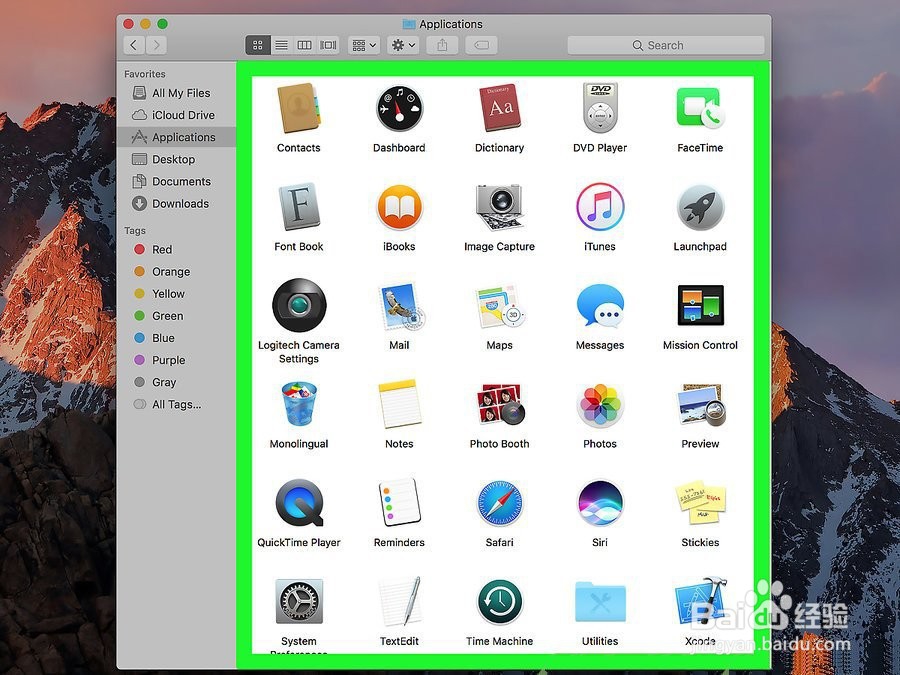900x675 pixels.
Task: Launch the Dictionary app
Action: pyautogui.click(x=499, y=108)
